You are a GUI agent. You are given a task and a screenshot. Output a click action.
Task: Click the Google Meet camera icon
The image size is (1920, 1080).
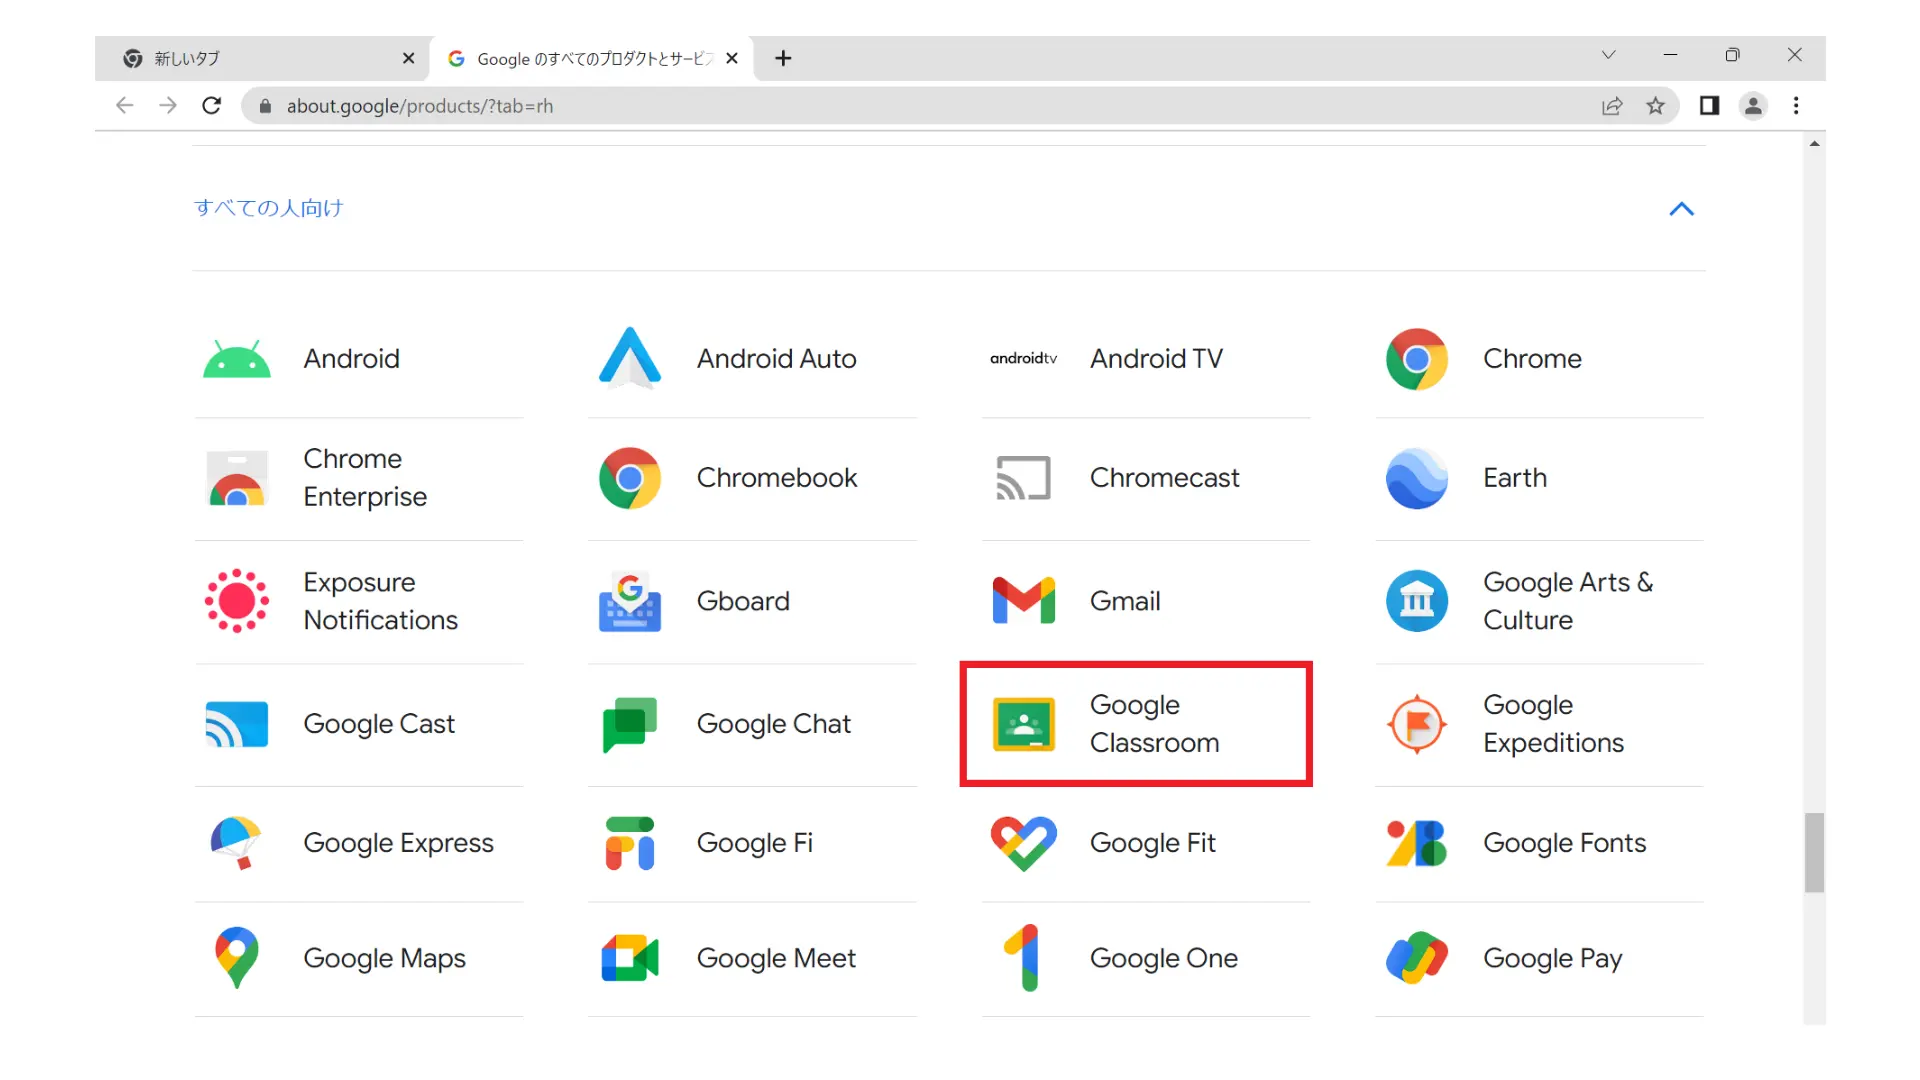point(630,958)
